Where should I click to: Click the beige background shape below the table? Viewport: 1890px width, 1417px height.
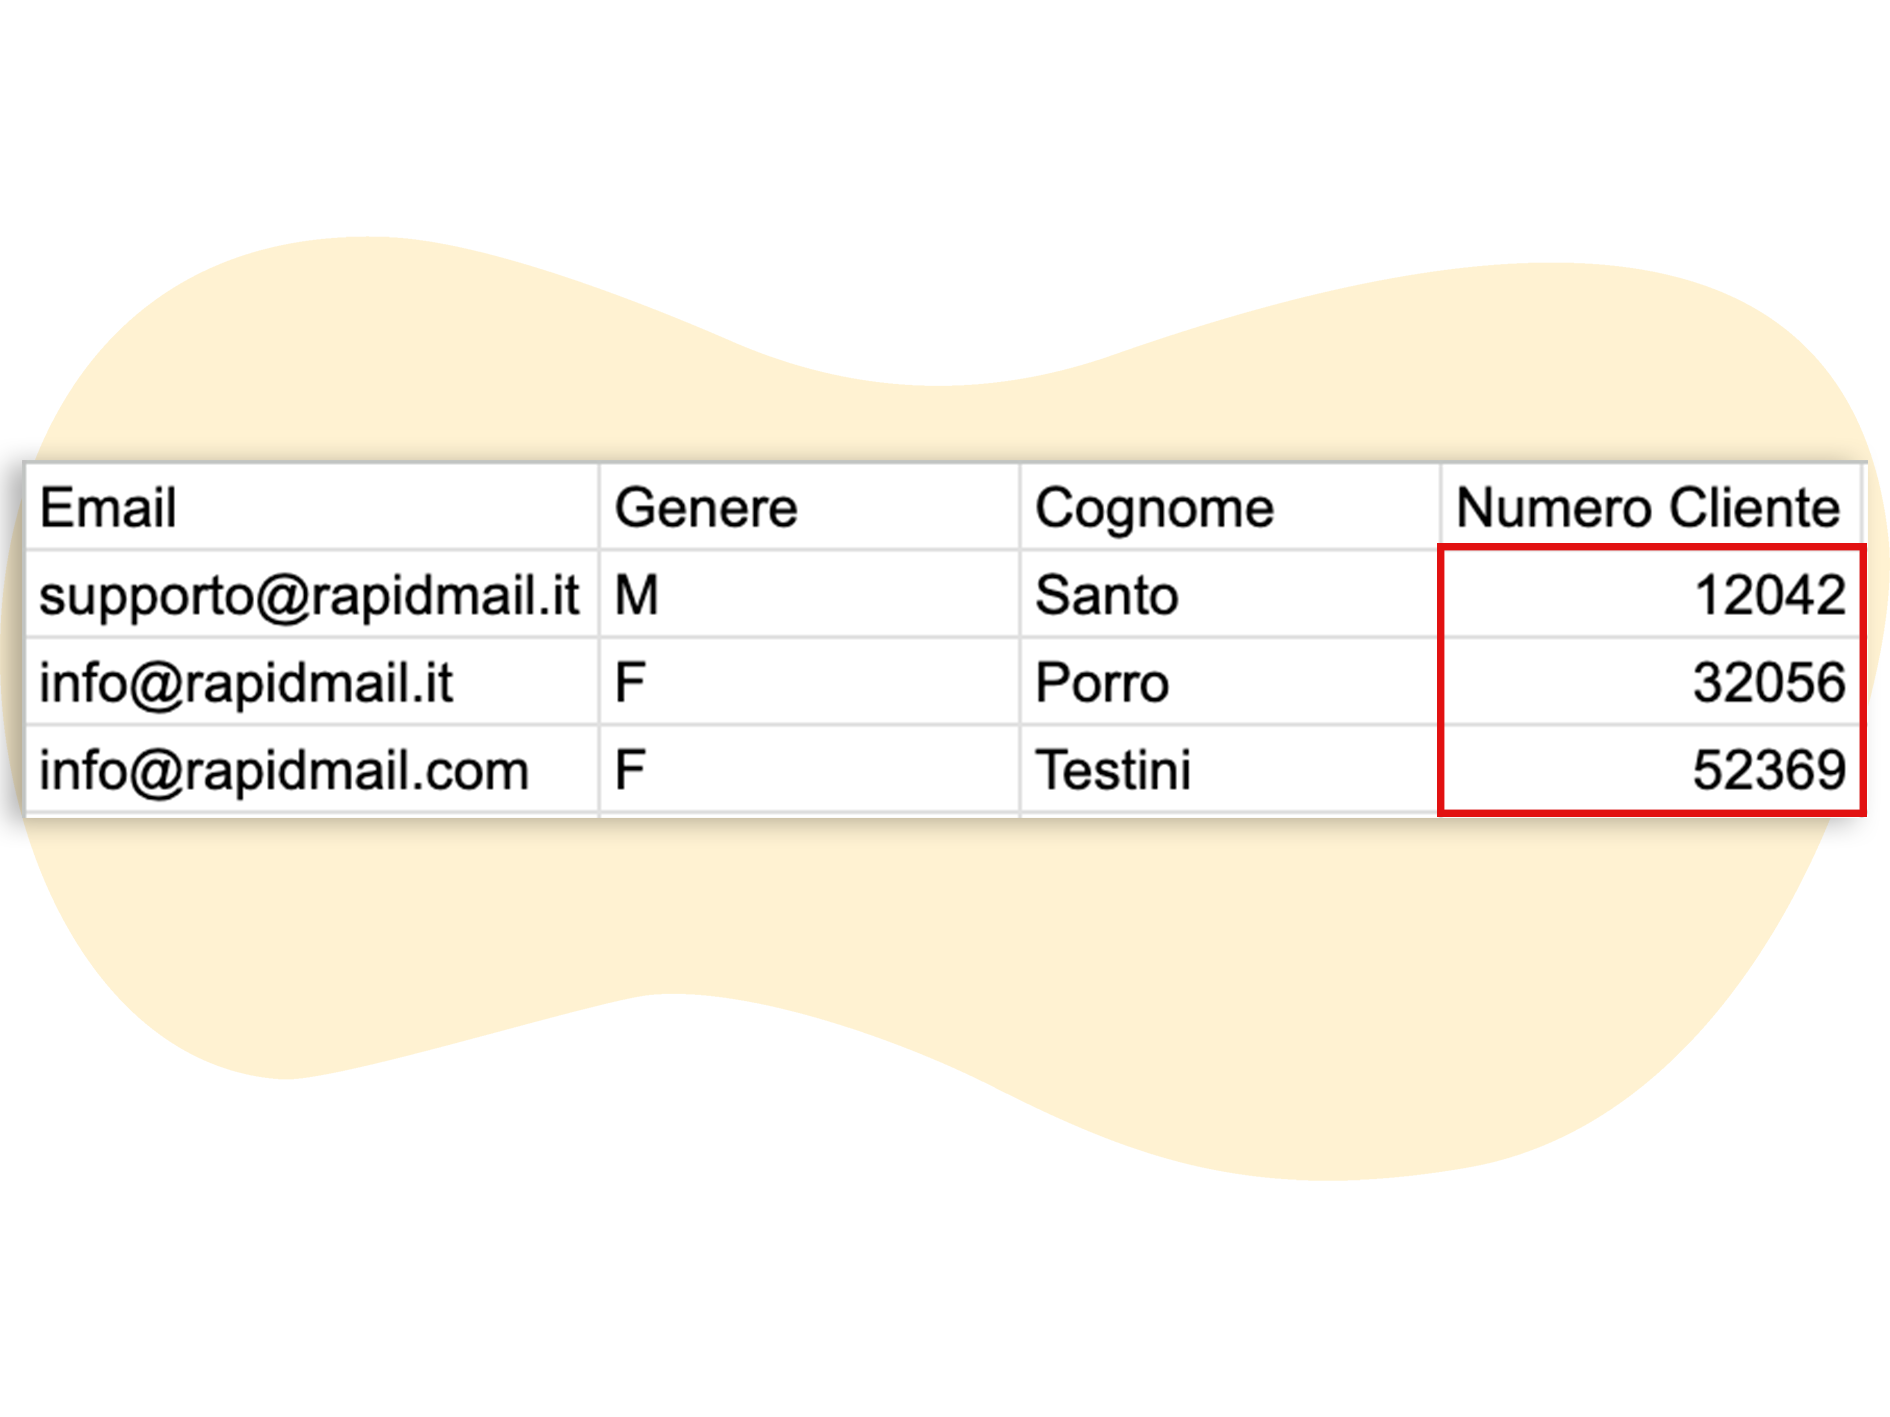tap(900, 950)
